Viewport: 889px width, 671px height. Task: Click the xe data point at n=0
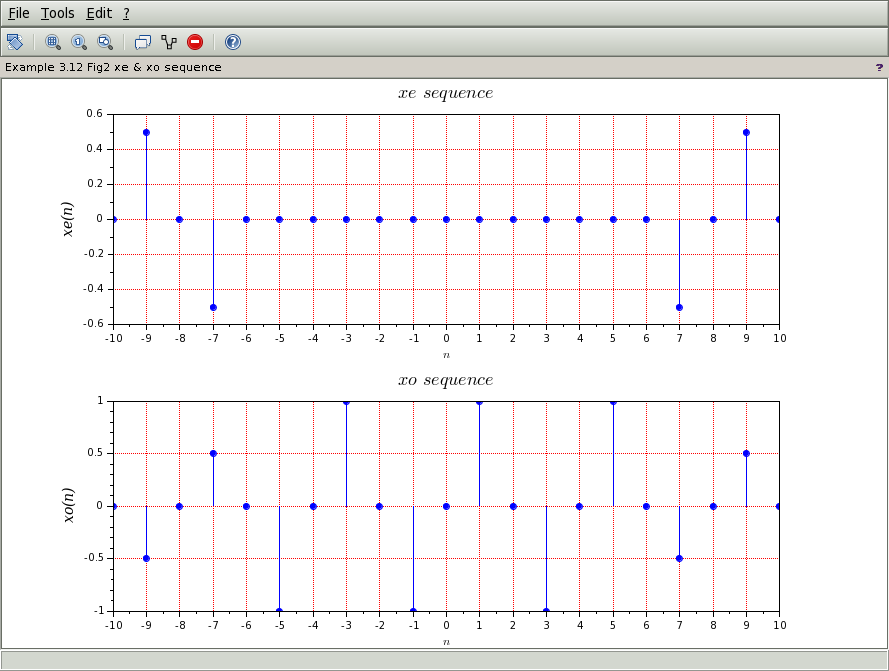446,219
